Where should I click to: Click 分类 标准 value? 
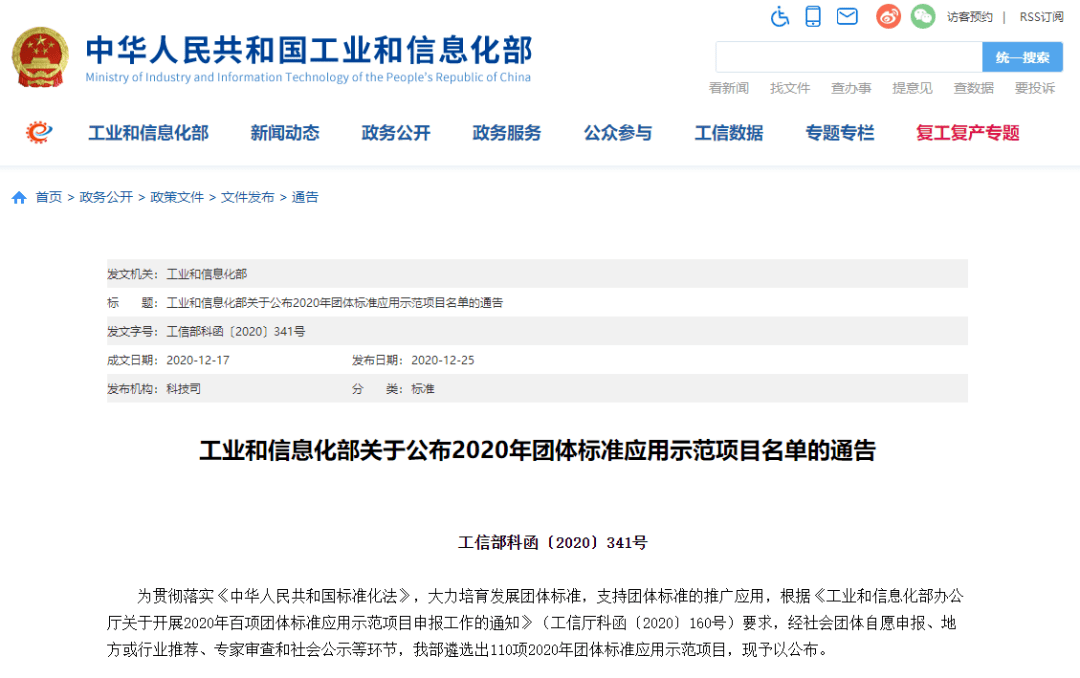point(423,389)
